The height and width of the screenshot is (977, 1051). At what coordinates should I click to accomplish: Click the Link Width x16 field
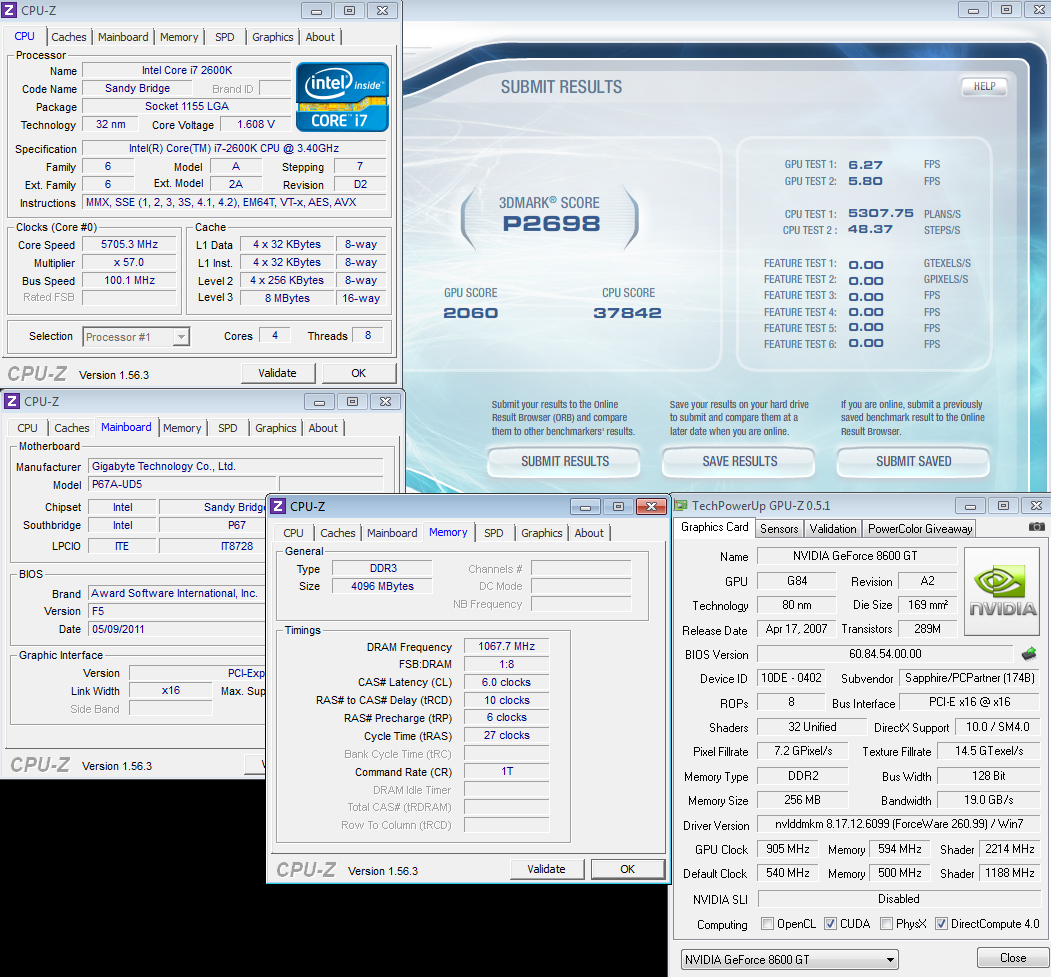click(x=170, y=690)
